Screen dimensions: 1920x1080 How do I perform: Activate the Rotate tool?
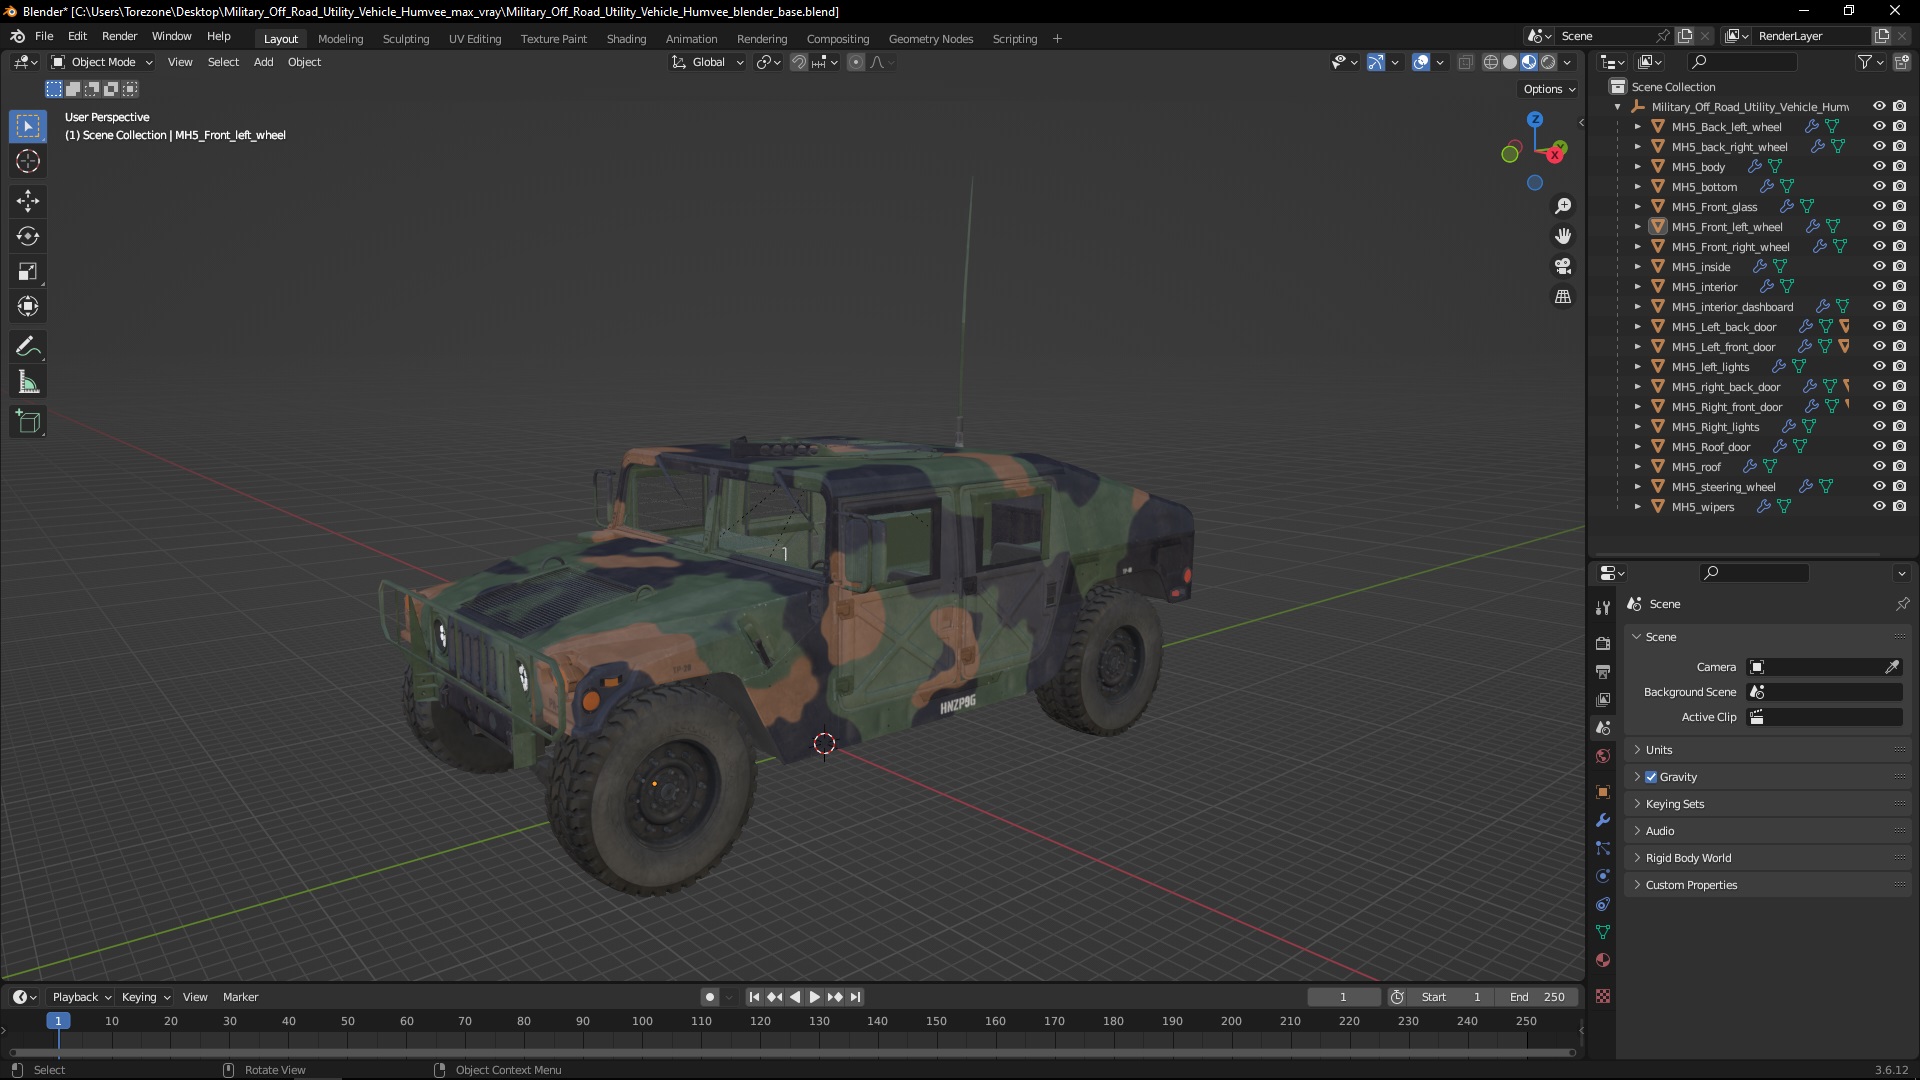(28, 236)
